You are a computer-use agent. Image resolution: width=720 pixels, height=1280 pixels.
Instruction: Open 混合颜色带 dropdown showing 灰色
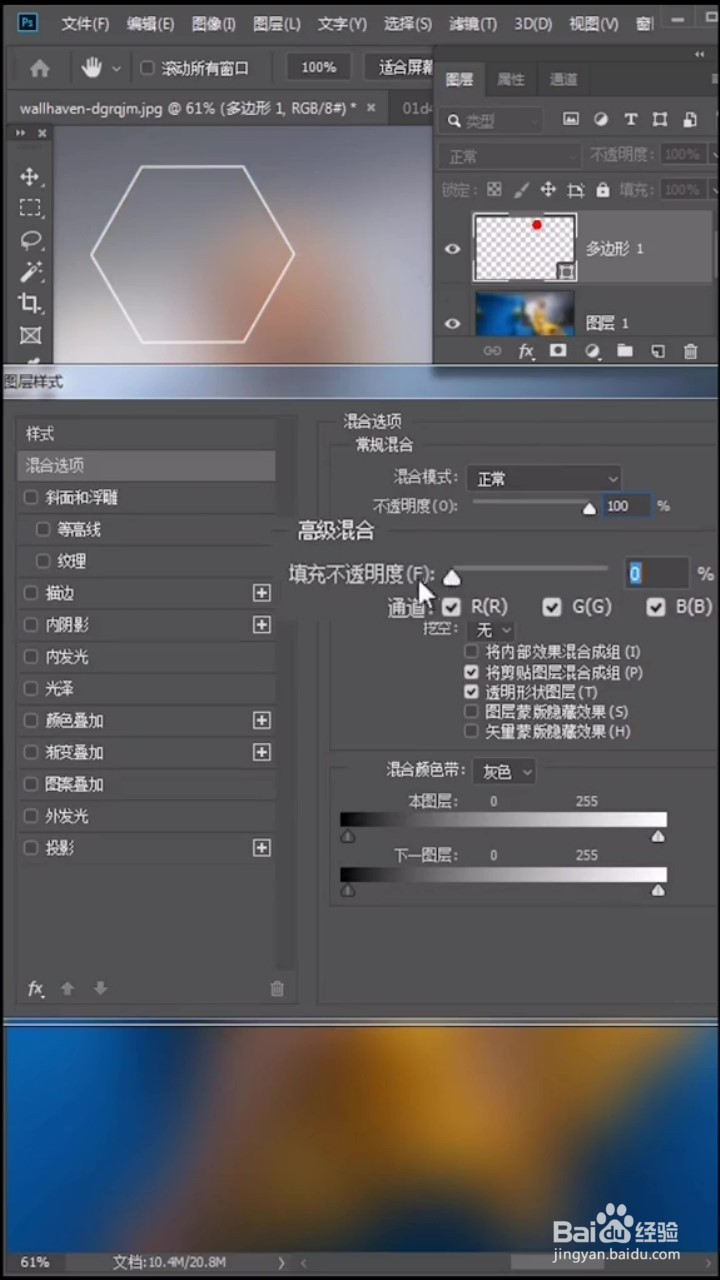coord(504,772)
